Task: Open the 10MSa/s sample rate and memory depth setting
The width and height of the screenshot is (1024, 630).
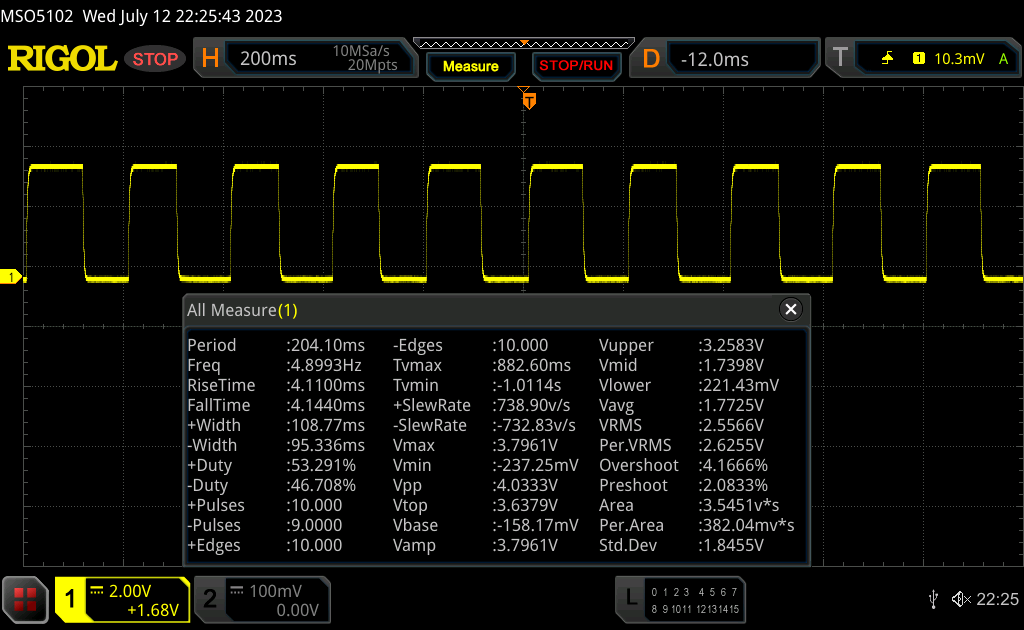Action: [x=364, y=59]
